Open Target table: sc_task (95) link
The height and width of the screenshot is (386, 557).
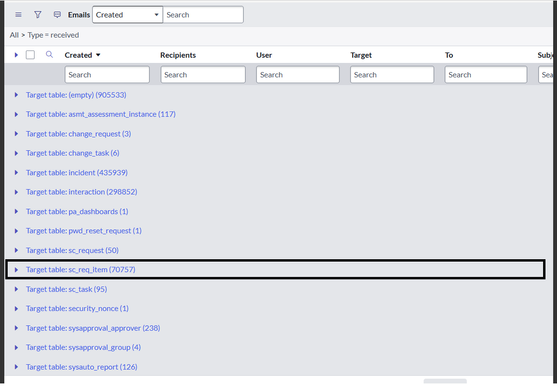tap(66, 289)
